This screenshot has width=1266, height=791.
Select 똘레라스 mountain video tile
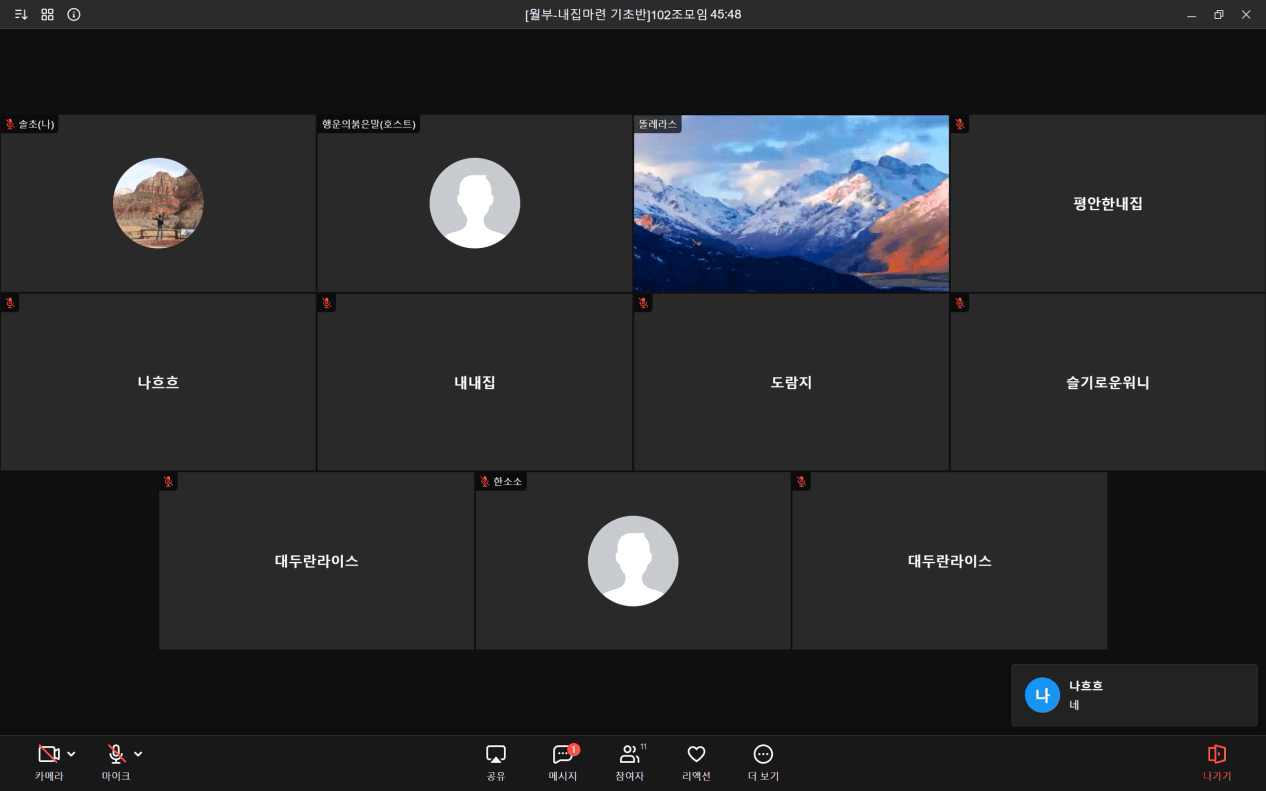pyautogui.click(x=791, y=203)
